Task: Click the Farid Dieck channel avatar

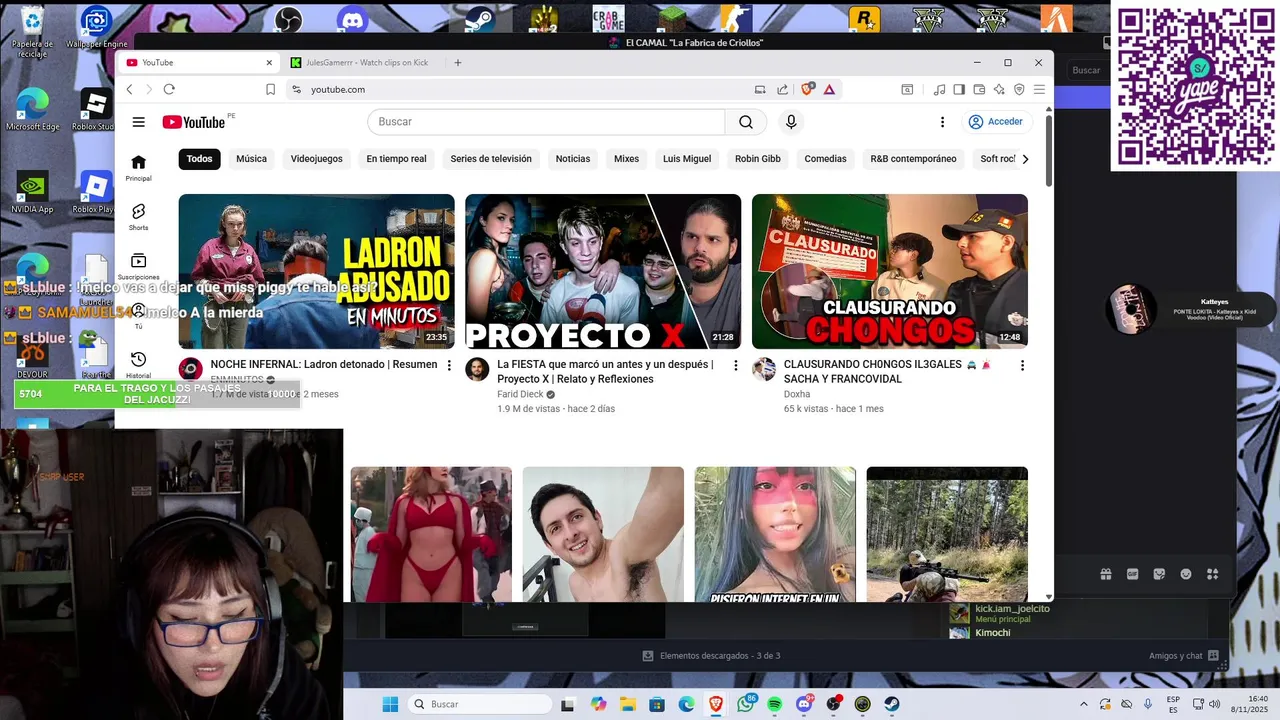Action: [x=478, y=369]
